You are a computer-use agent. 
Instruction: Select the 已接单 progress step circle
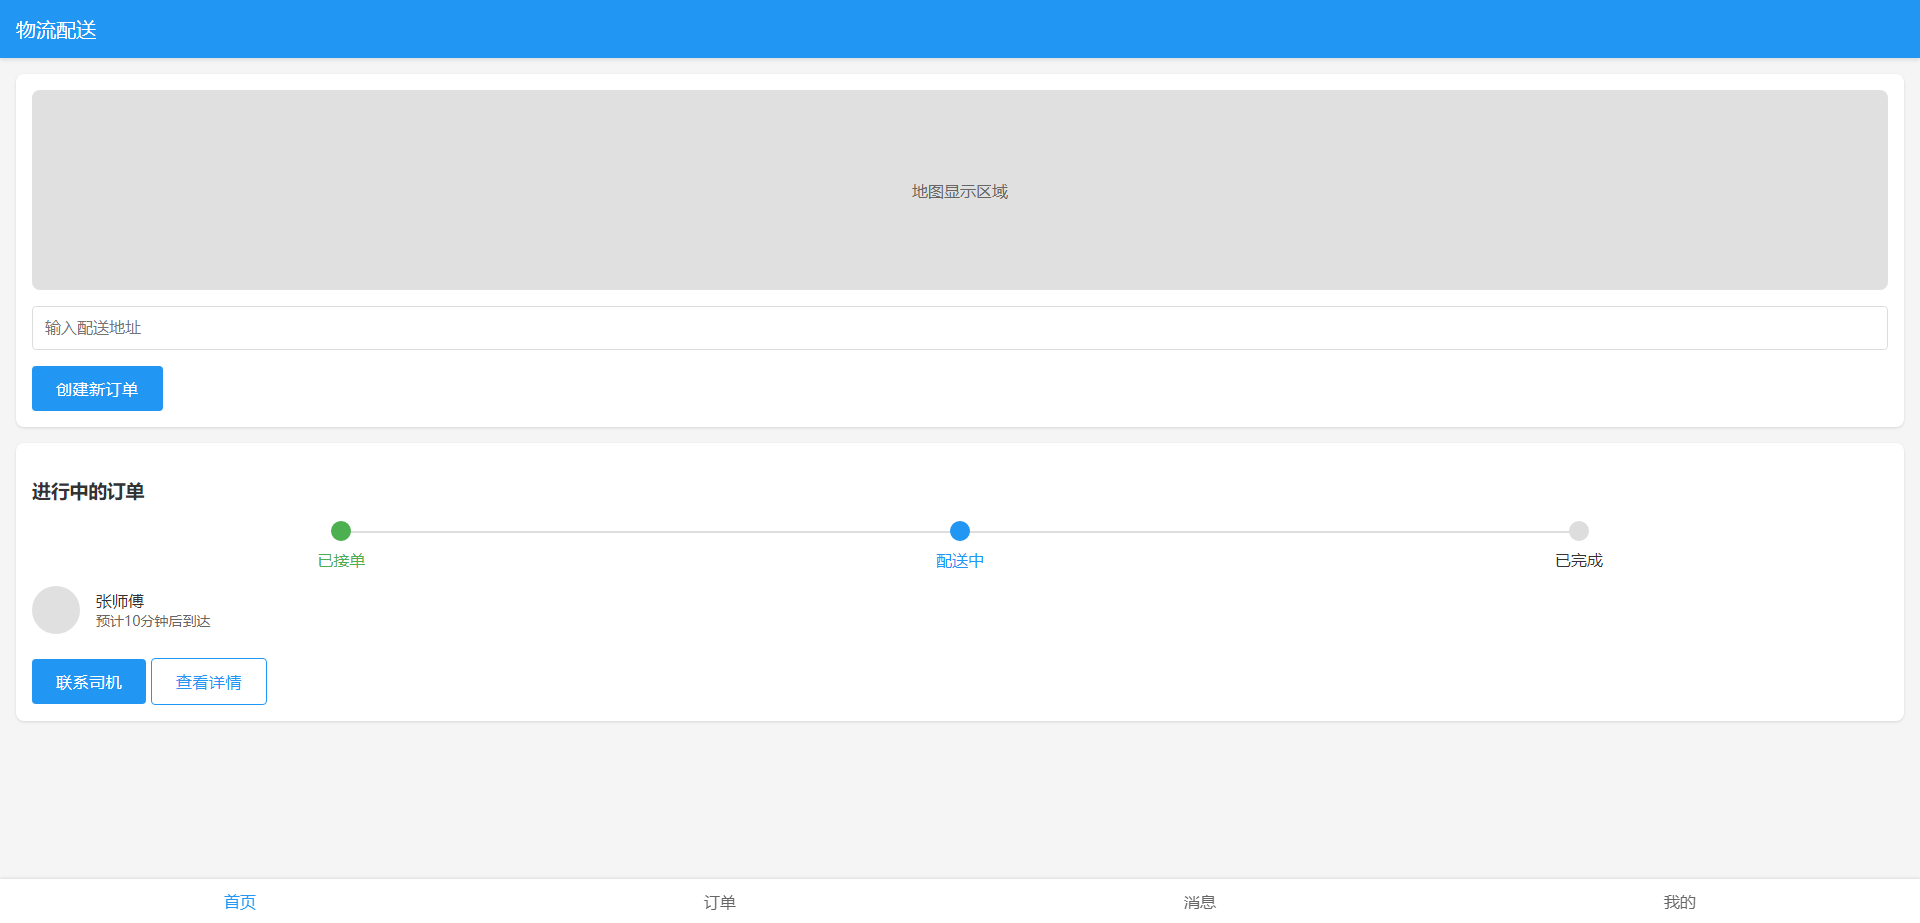pos(342,531)
